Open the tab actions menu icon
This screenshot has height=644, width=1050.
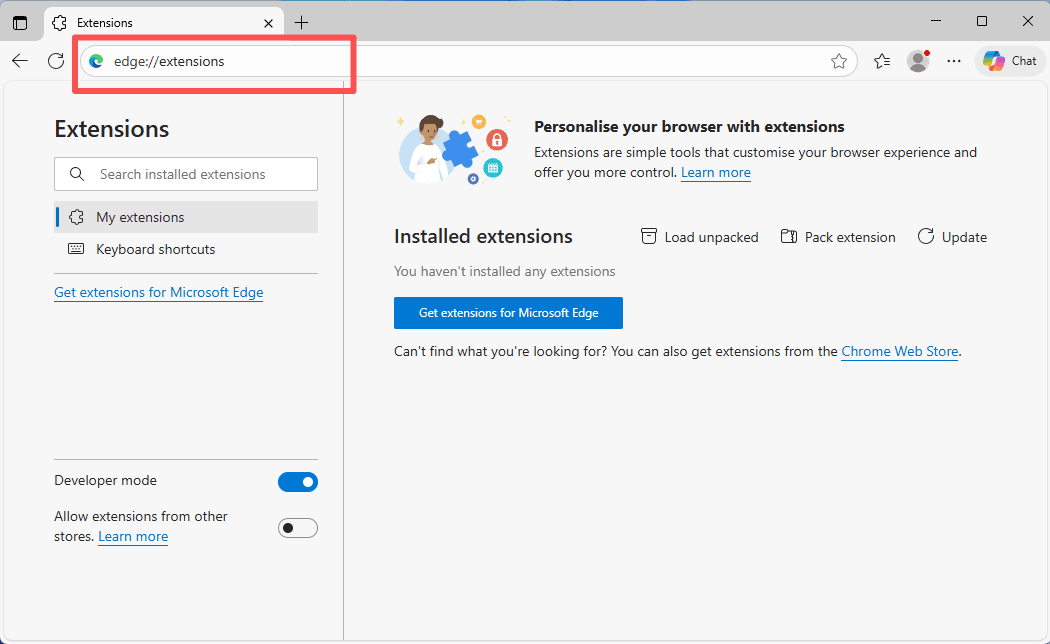pos(20,22)
